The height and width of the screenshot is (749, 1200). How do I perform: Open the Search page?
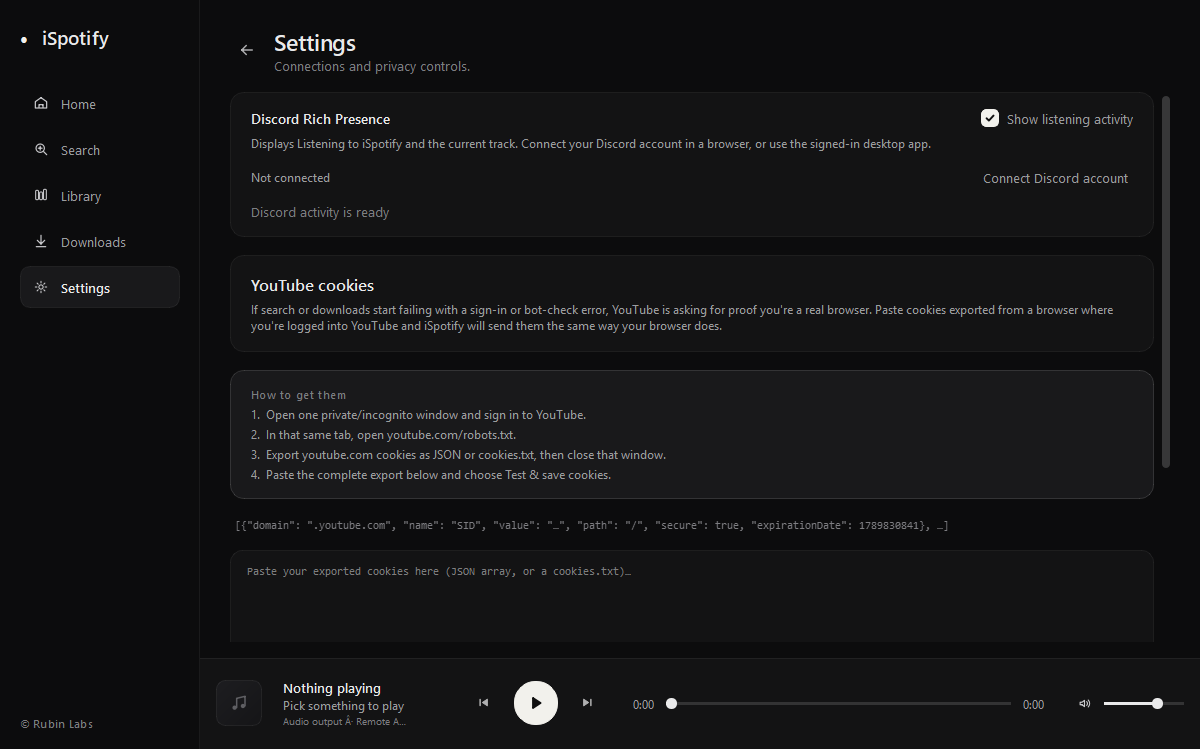click(100, 150)
